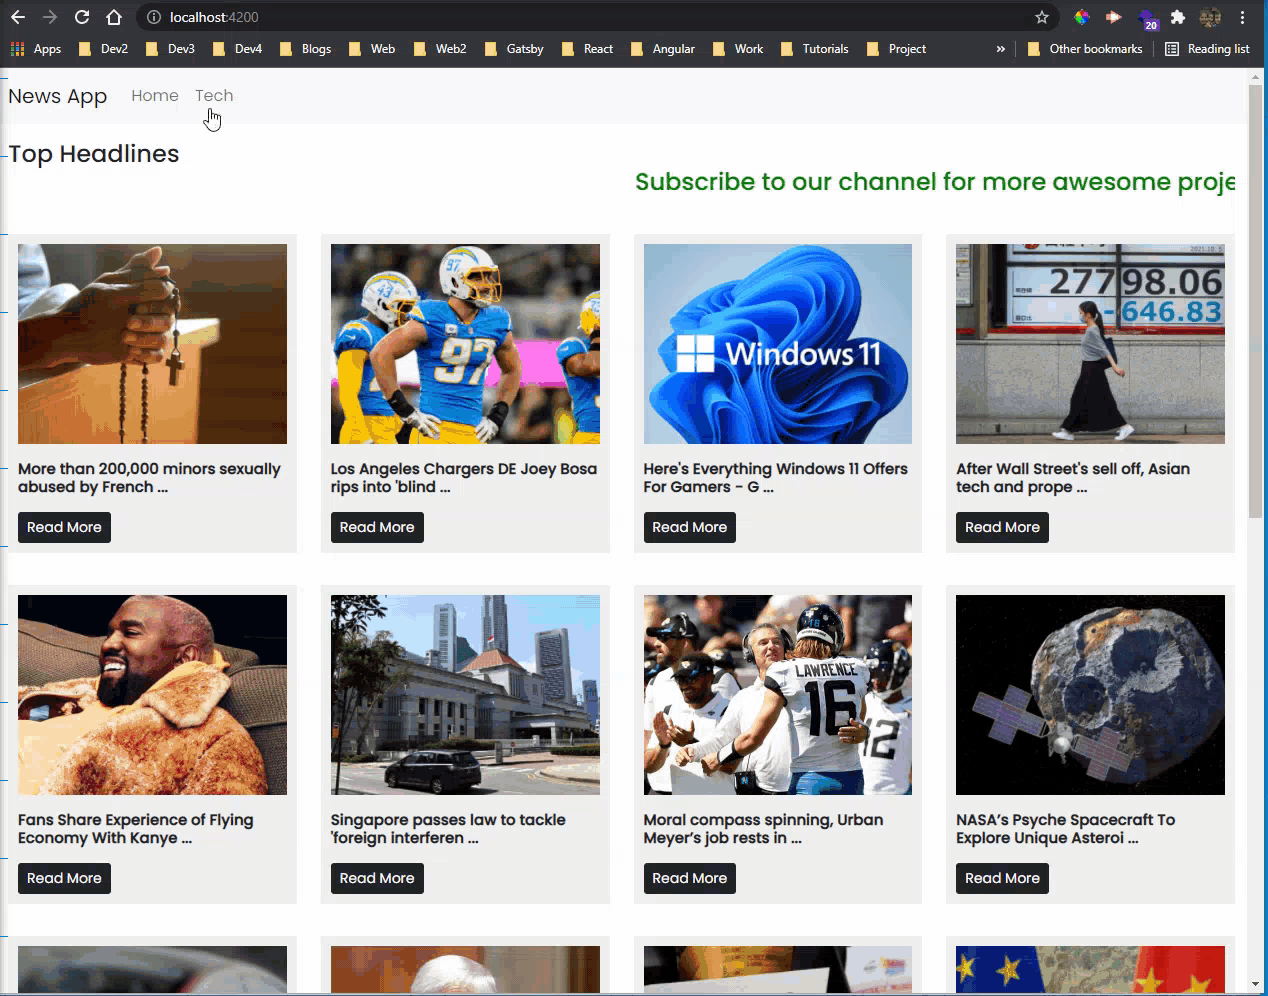Open the React bookmark folder
This screenshot has height=996, width=1268.
pyautogui.click(x=587, y=48)
